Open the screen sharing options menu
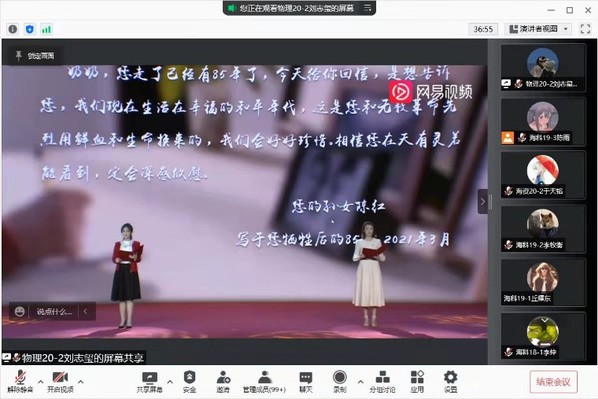 (x=170, y=381)
